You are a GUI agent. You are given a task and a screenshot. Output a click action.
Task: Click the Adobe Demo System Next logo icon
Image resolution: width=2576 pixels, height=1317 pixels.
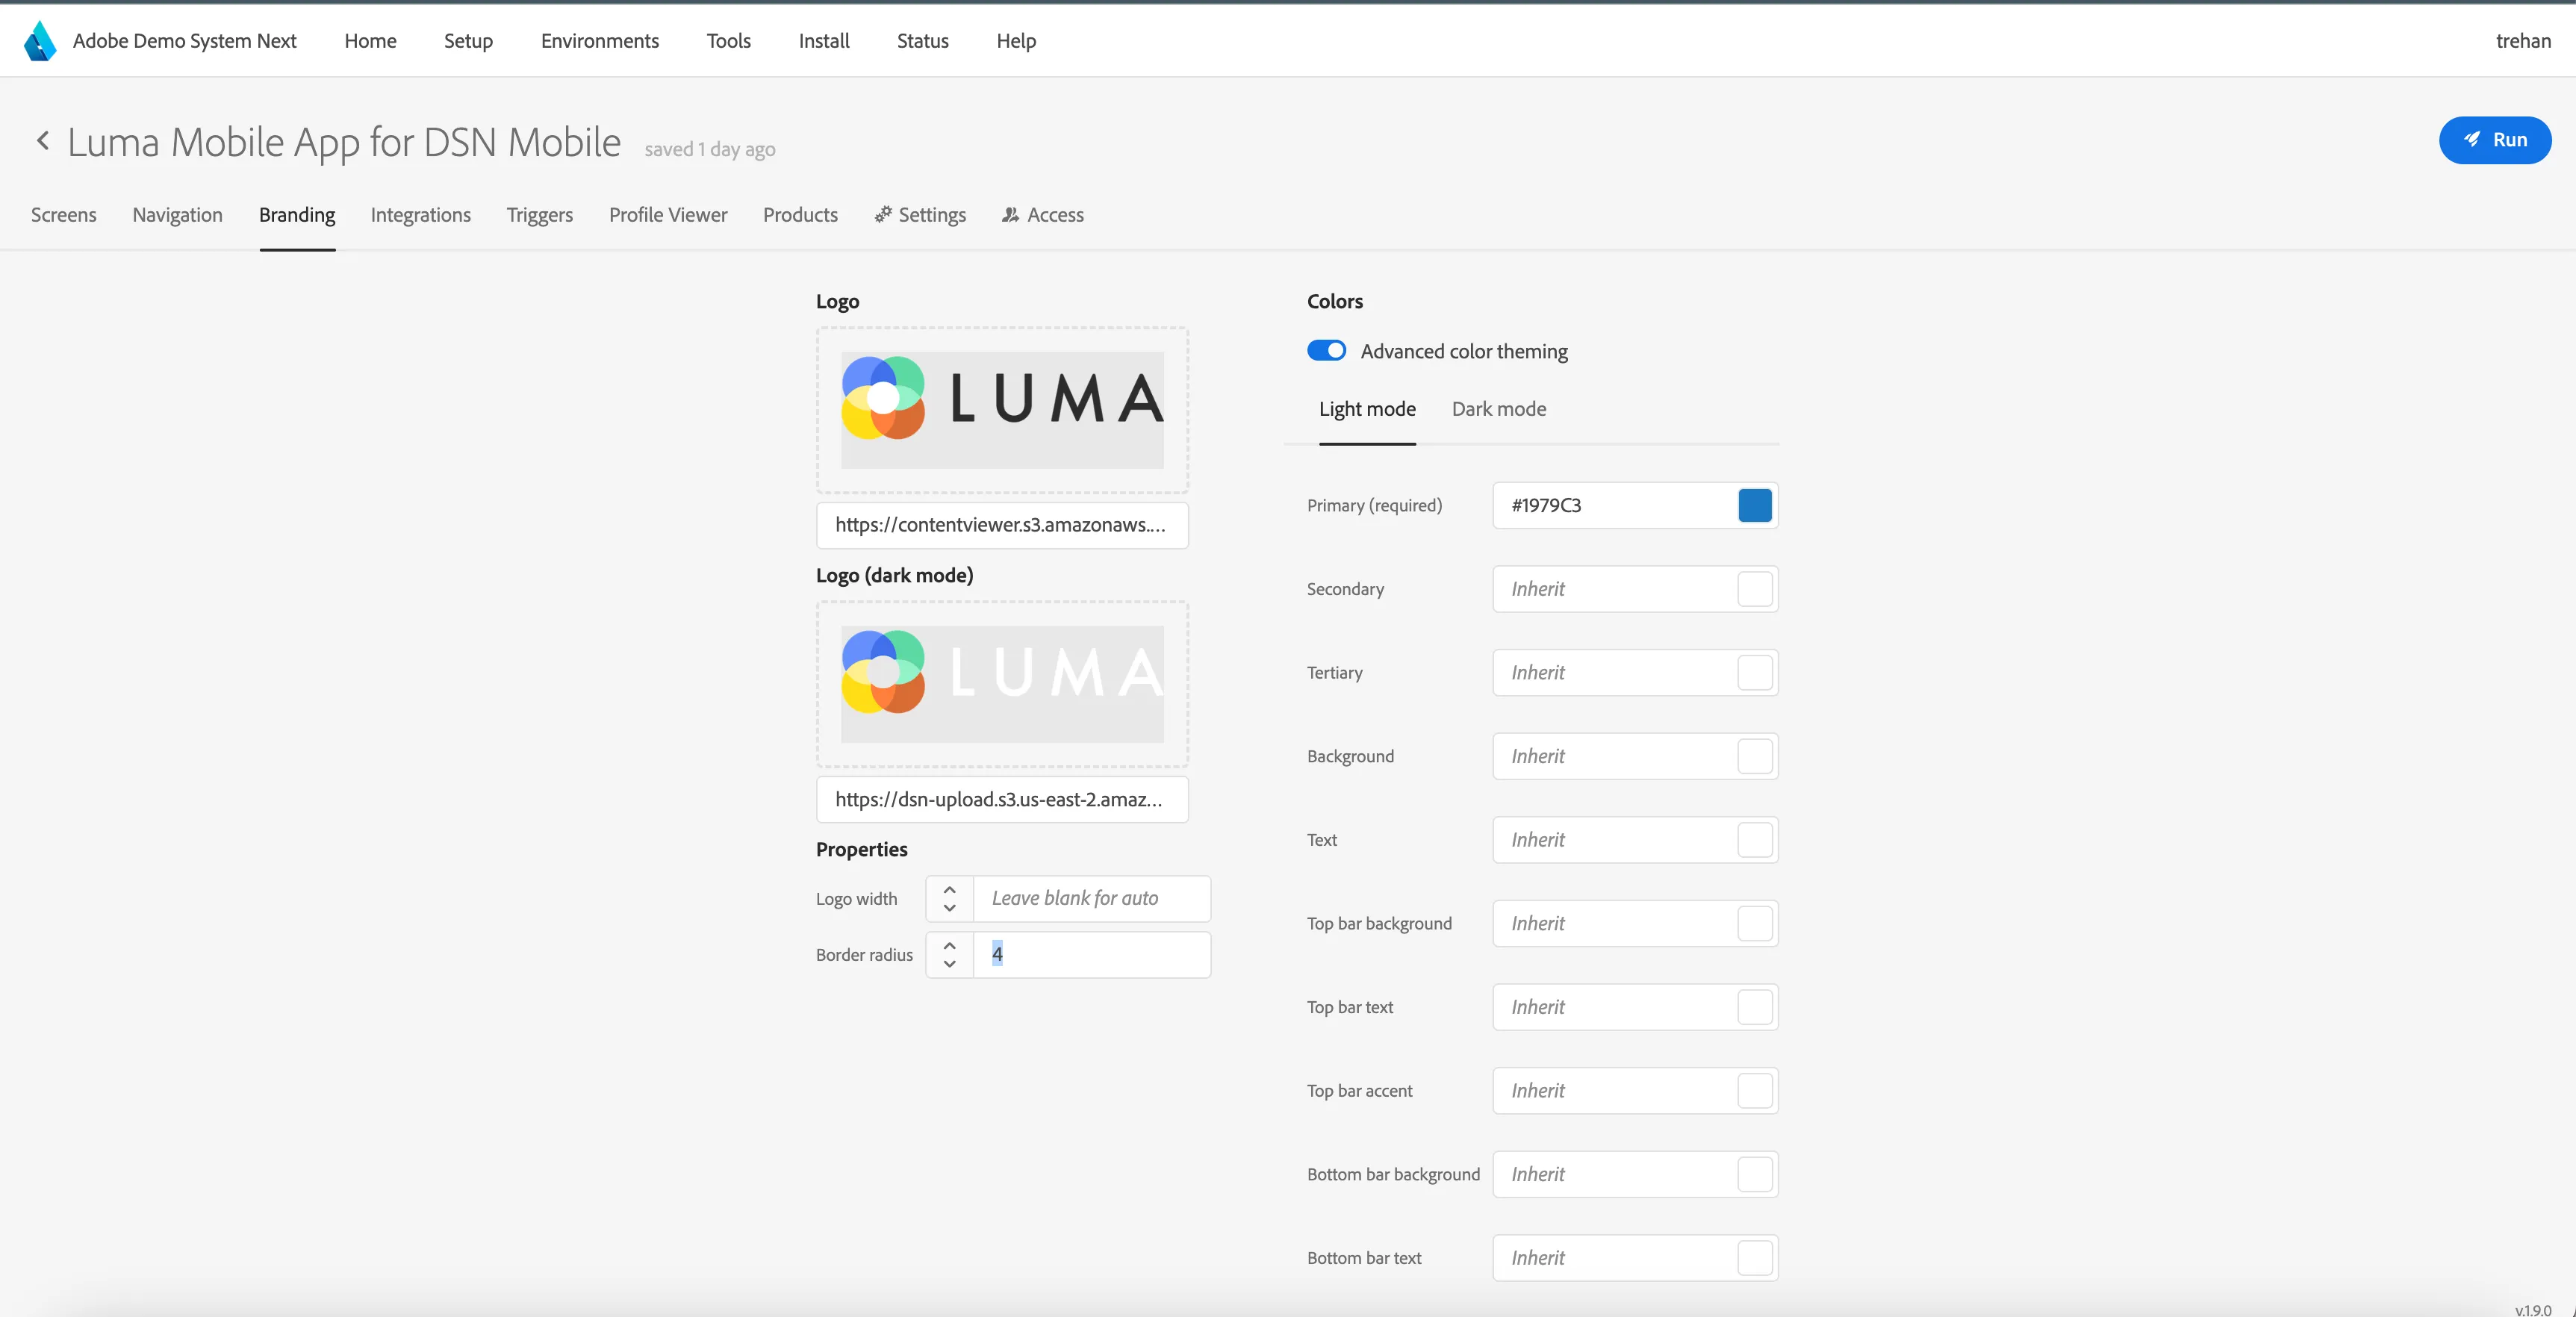[x=40, y=41]
